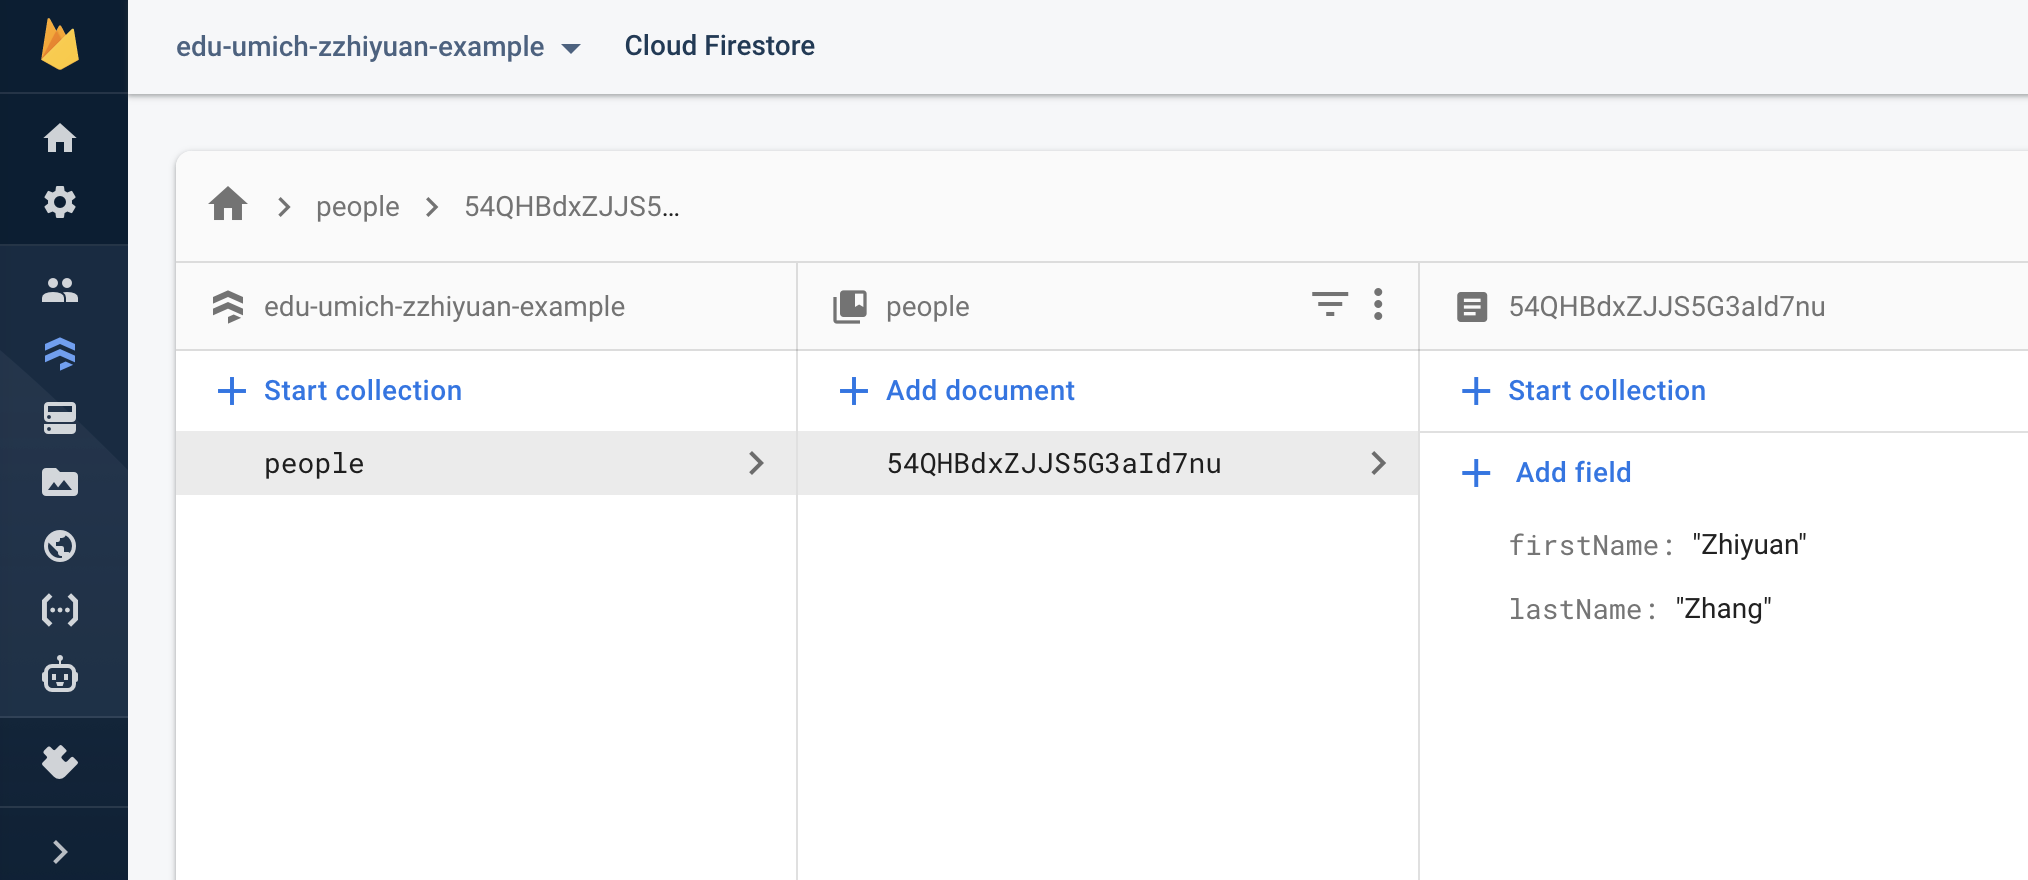Viewport: 2028px width, 880px height.
Task: Open Functions brackets icon in sidebar
Action: [60, 610]
